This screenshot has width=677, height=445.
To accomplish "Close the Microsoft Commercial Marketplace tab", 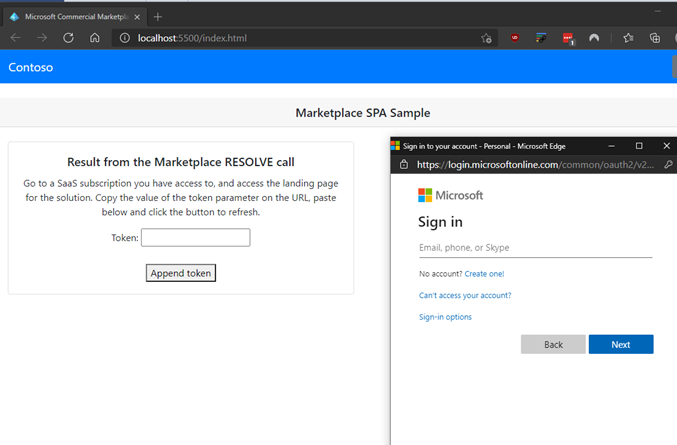I will tap(137, 17).
